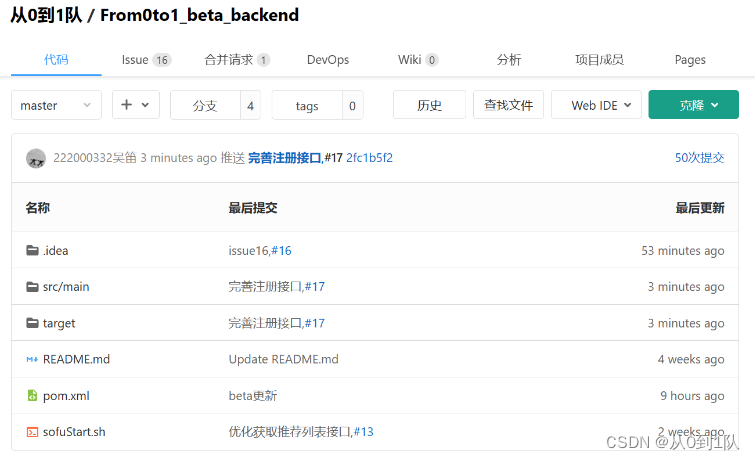This screenshot has width=755, height=460.
Task: Go to the DevOps tab
Action: click(328, 60)
